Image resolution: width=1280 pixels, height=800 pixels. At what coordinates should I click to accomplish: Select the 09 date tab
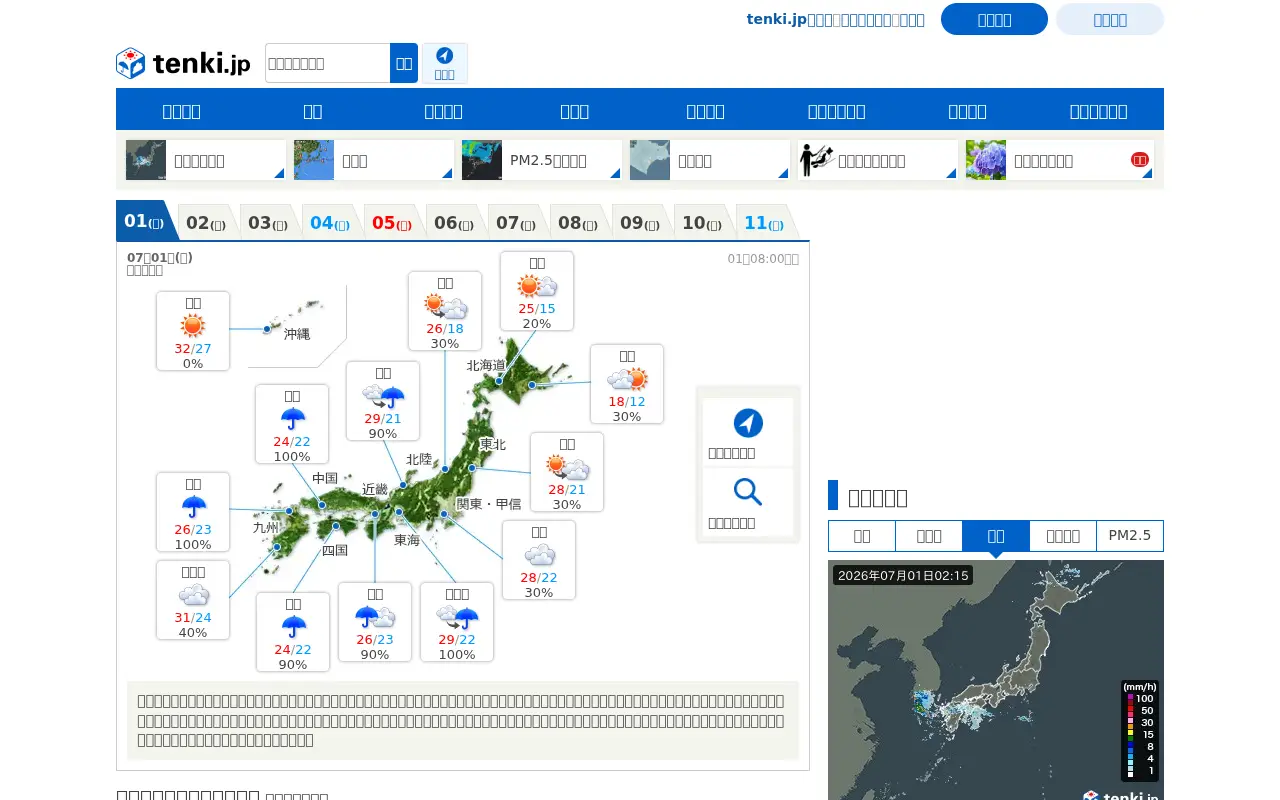click(x=642, y=223)
